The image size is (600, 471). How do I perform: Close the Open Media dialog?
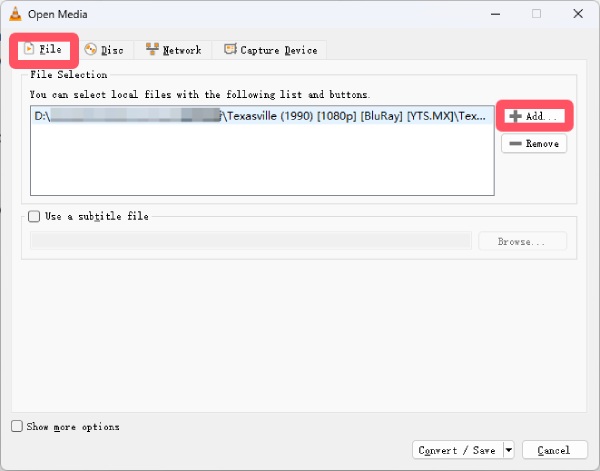(578, 14)
